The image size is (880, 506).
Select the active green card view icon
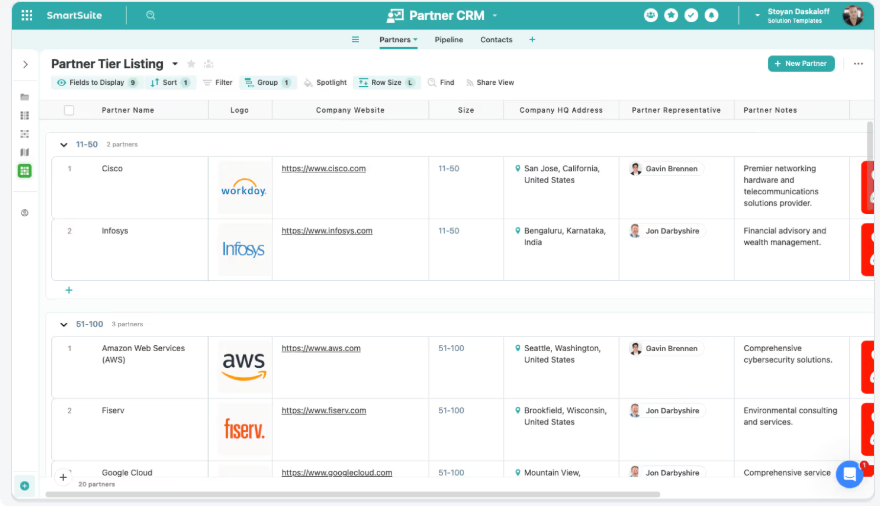(25, 171)
